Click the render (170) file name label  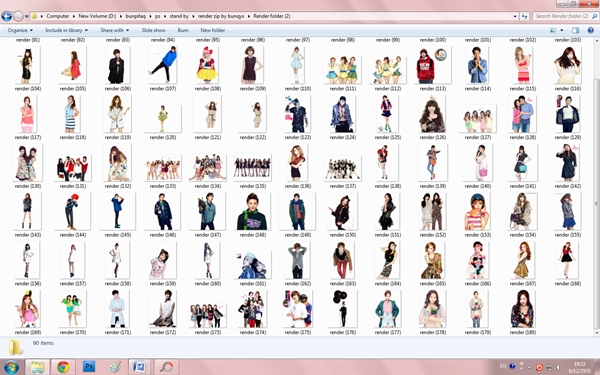coord(73,332)
